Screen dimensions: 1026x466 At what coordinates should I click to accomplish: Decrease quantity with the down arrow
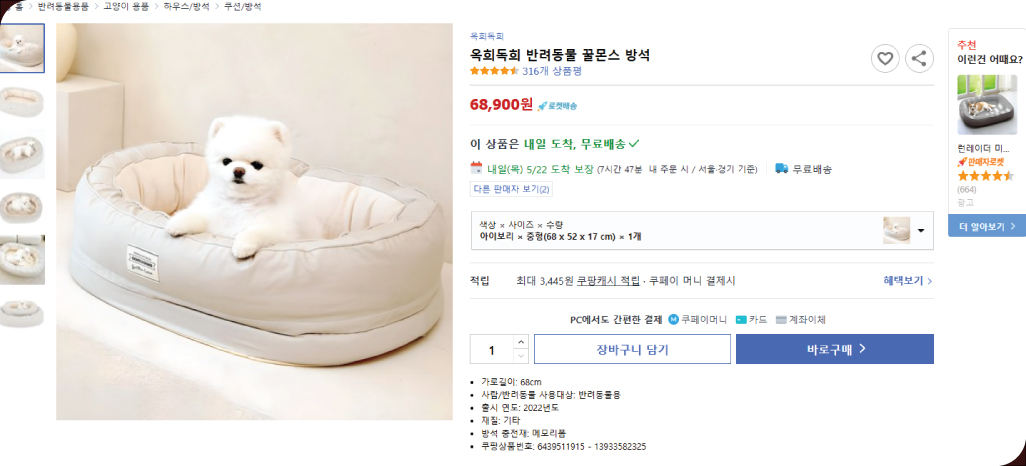coord(520,356)
